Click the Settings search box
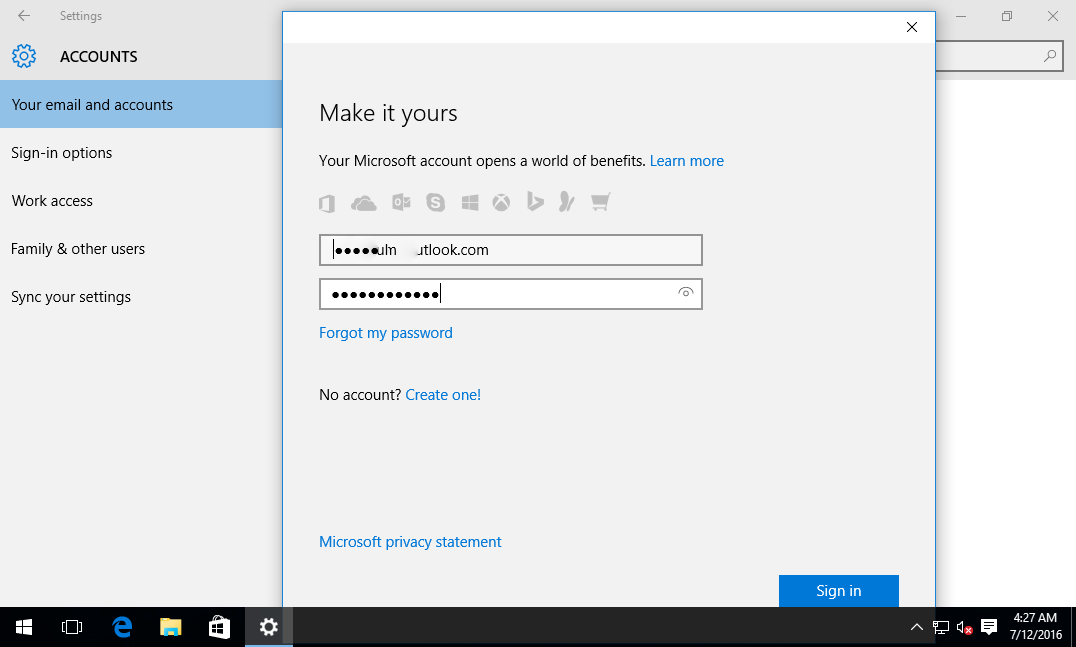The image size is (1076, 647). 998,56
